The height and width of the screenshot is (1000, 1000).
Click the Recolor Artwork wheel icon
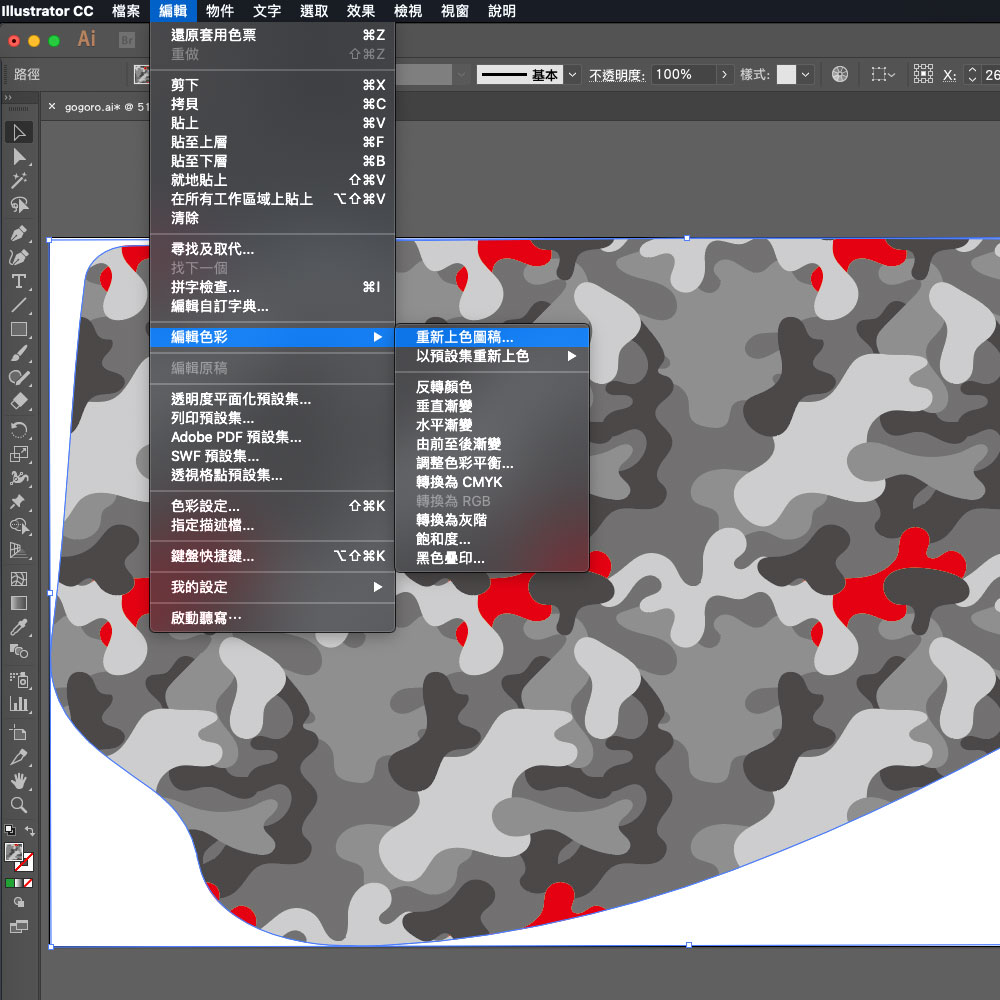click(x=839, y=74)
